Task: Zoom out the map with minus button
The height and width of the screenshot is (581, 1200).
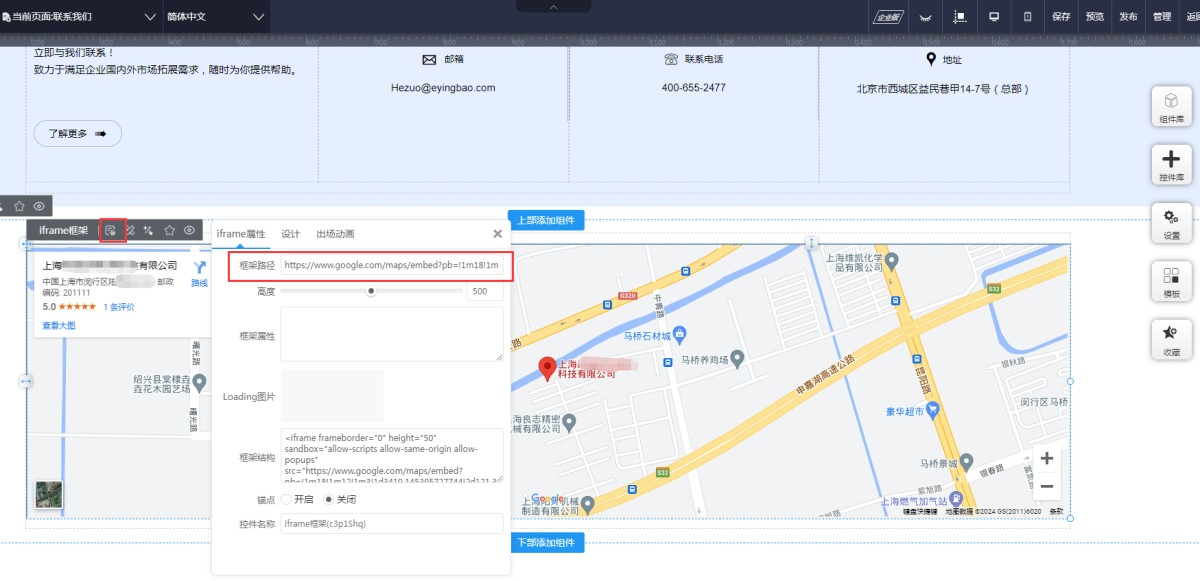Action: (1047, 486)
